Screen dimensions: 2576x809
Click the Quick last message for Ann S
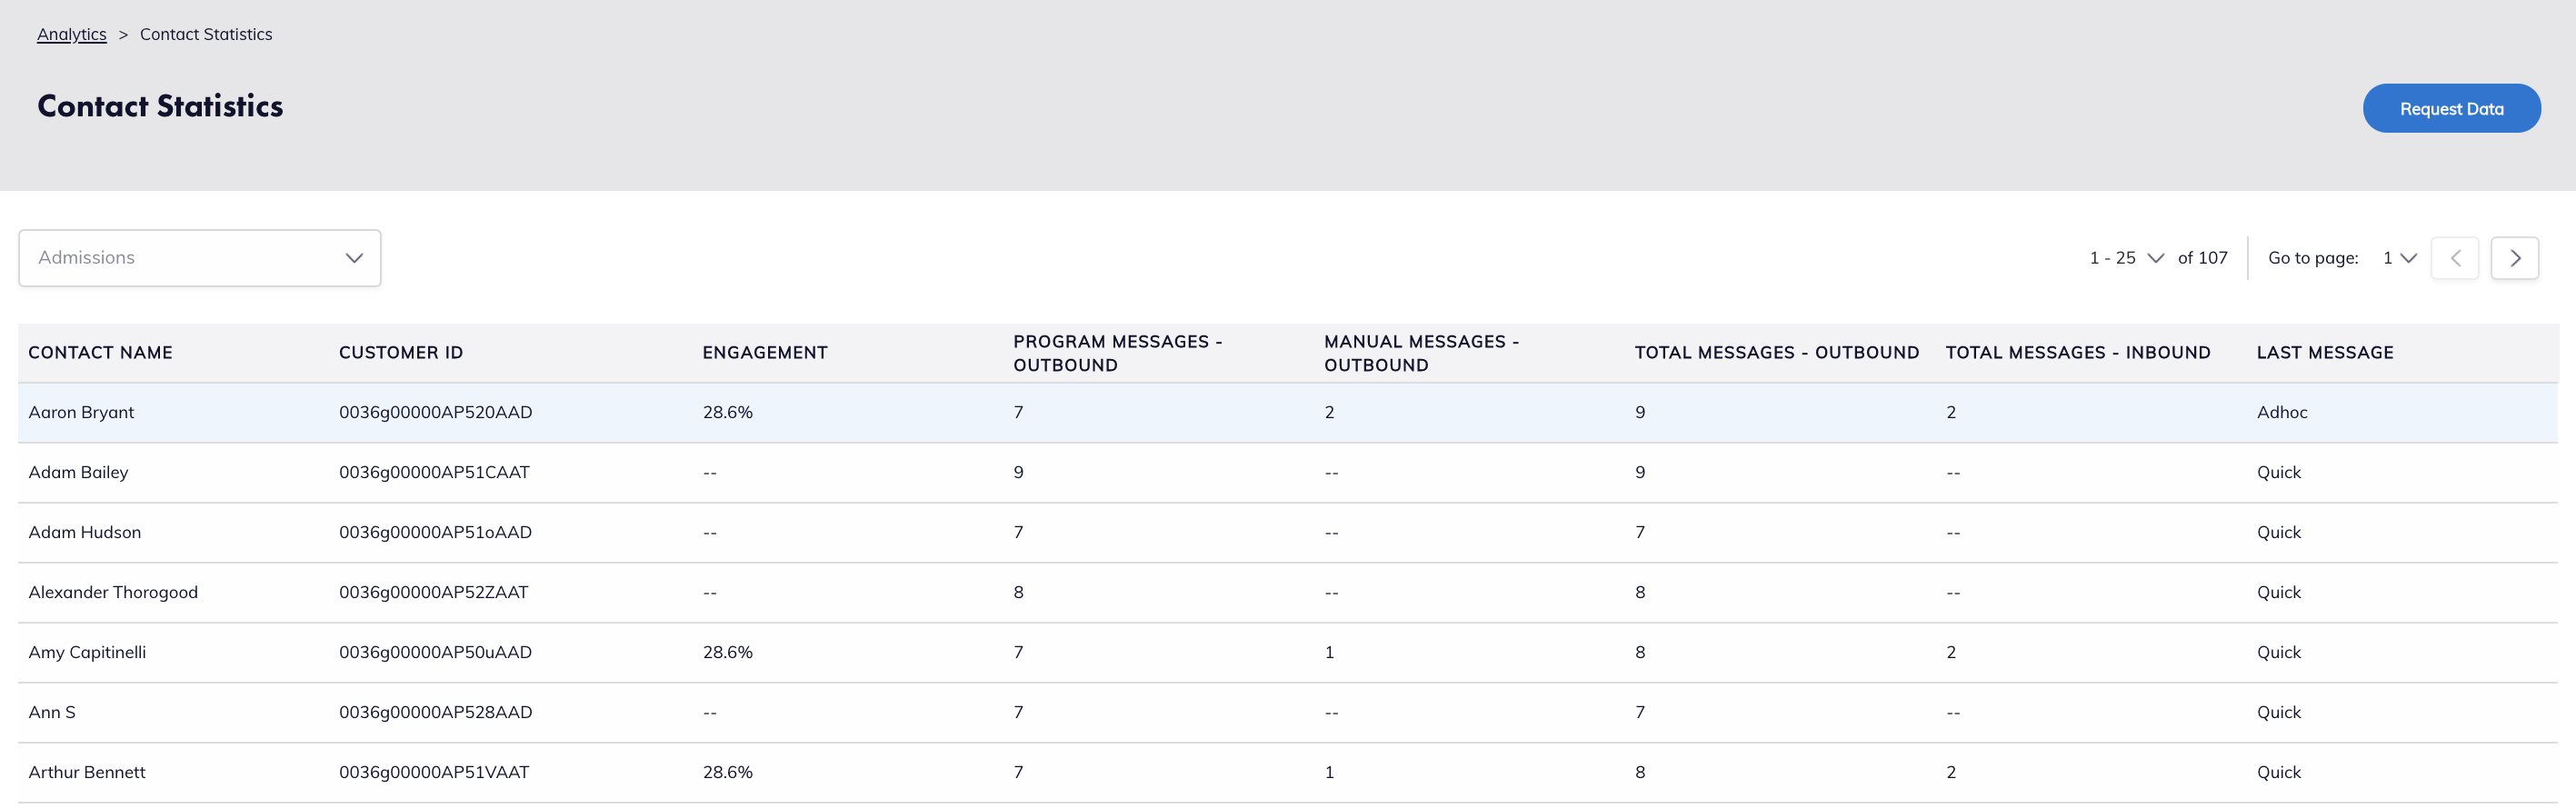[2279, 712]
